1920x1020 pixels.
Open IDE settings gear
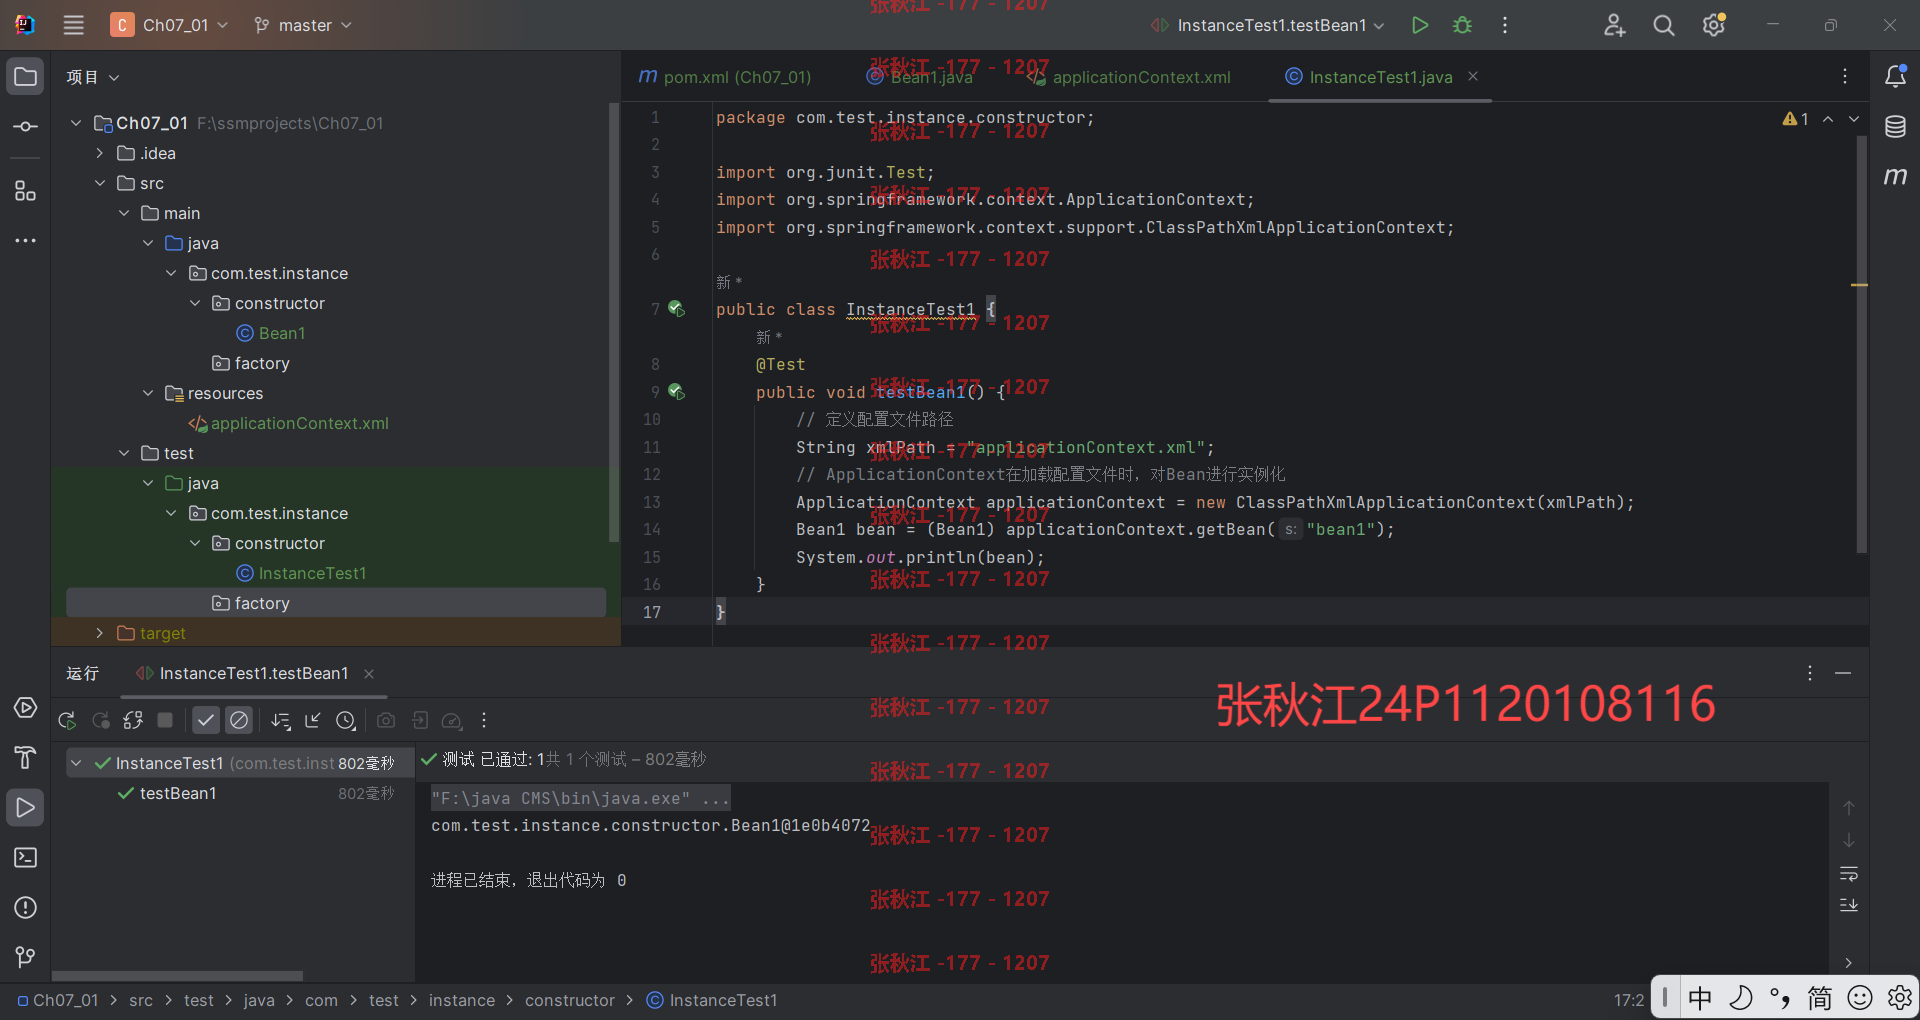click(1714, 25)
